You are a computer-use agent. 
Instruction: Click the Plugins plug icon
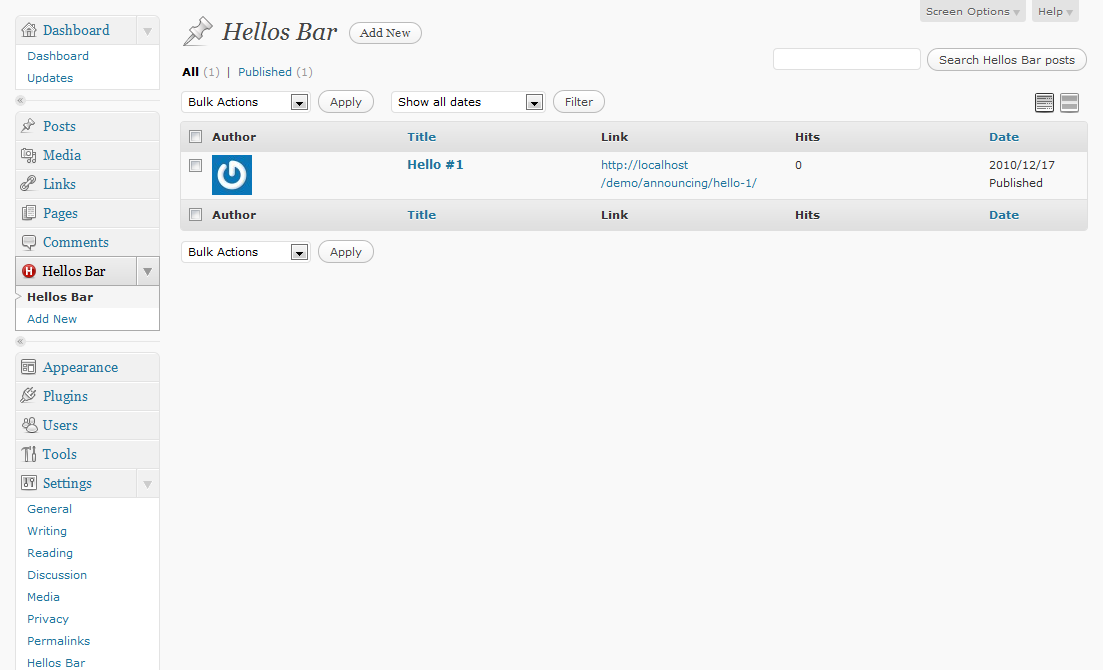(28, 396)
